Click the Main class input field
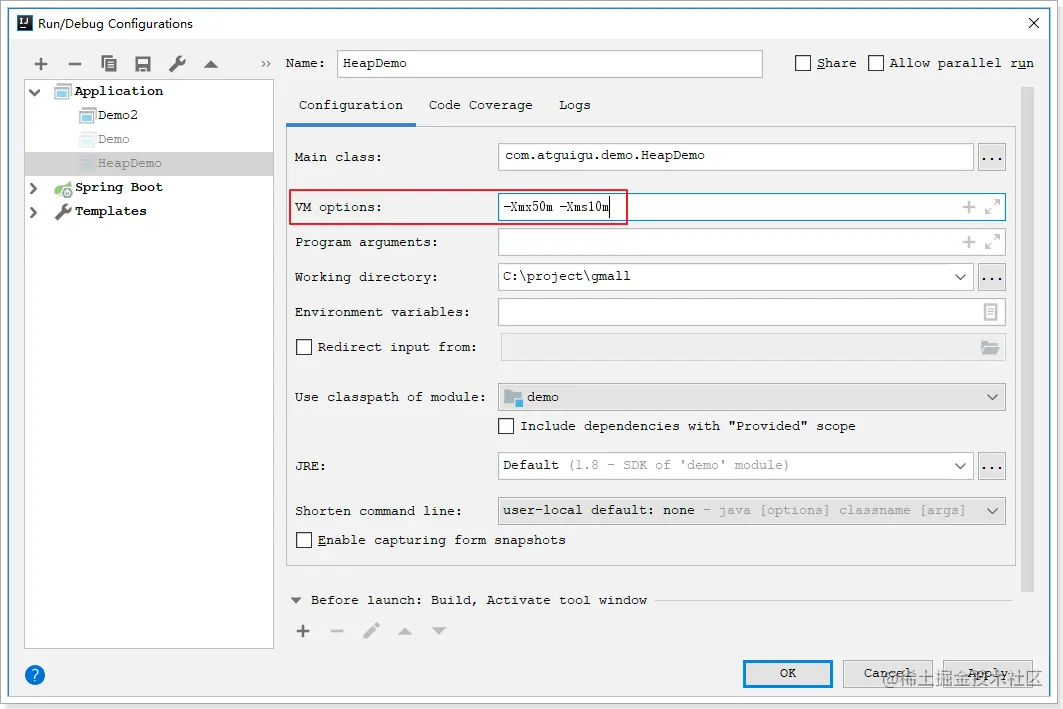 click(x=736, y=157)
